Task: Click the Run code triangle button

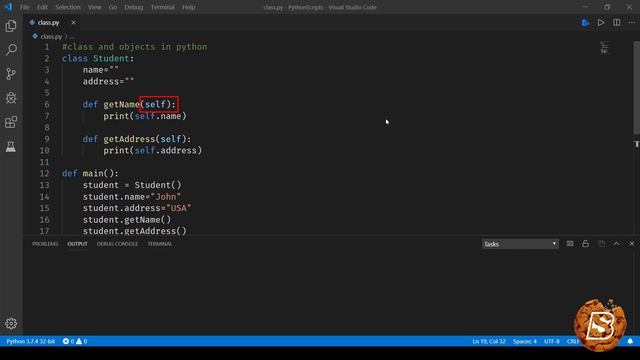Action: [x=601, y=22]
